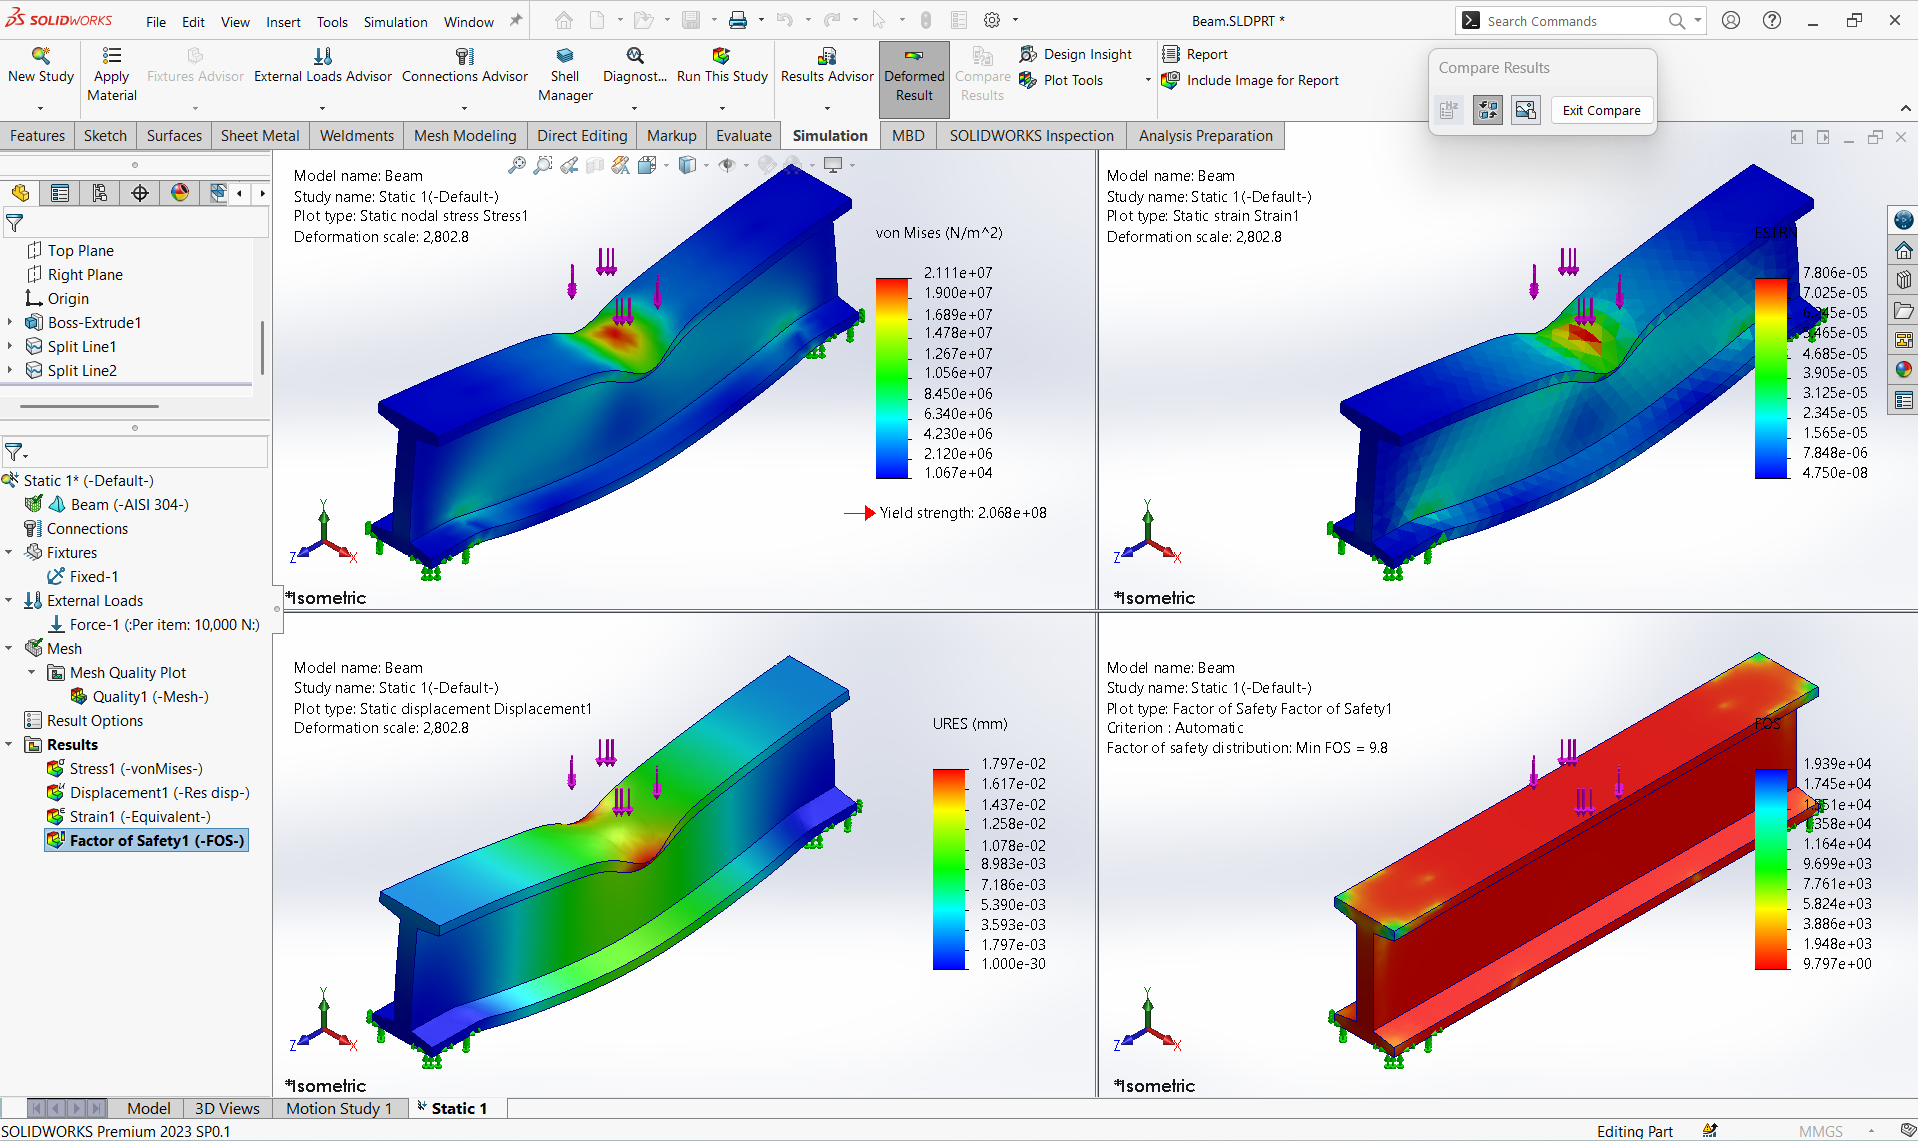
Task: Click the Diagnostics tool icon
Action: pyautogui.click(x=635, y=56)
